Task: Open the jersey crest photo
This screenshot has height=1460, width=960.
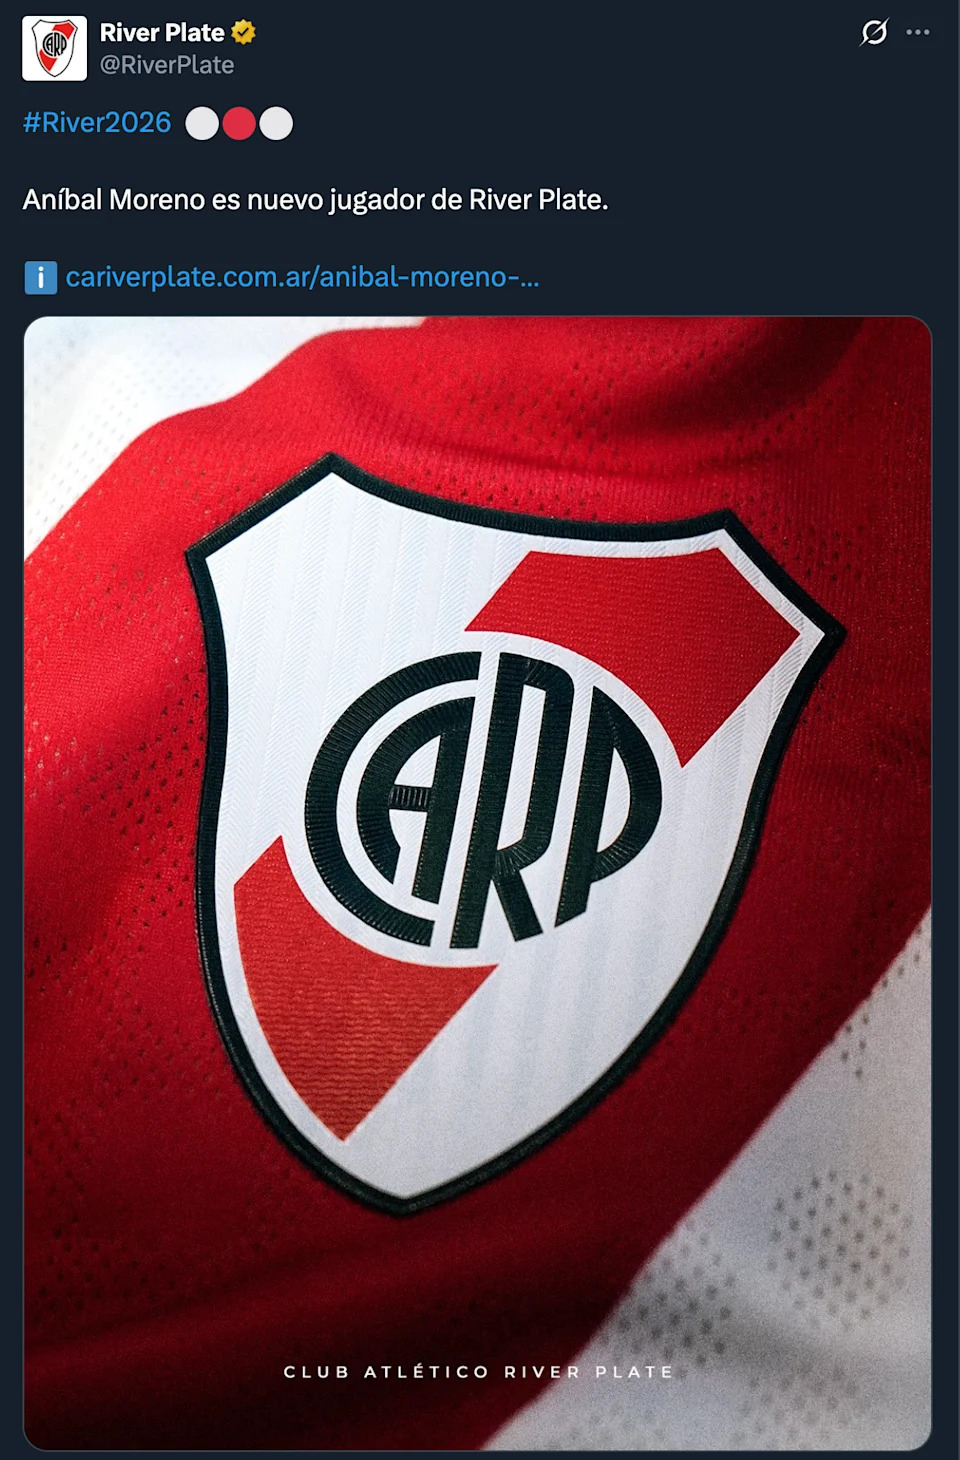Action: coord(478,883)
